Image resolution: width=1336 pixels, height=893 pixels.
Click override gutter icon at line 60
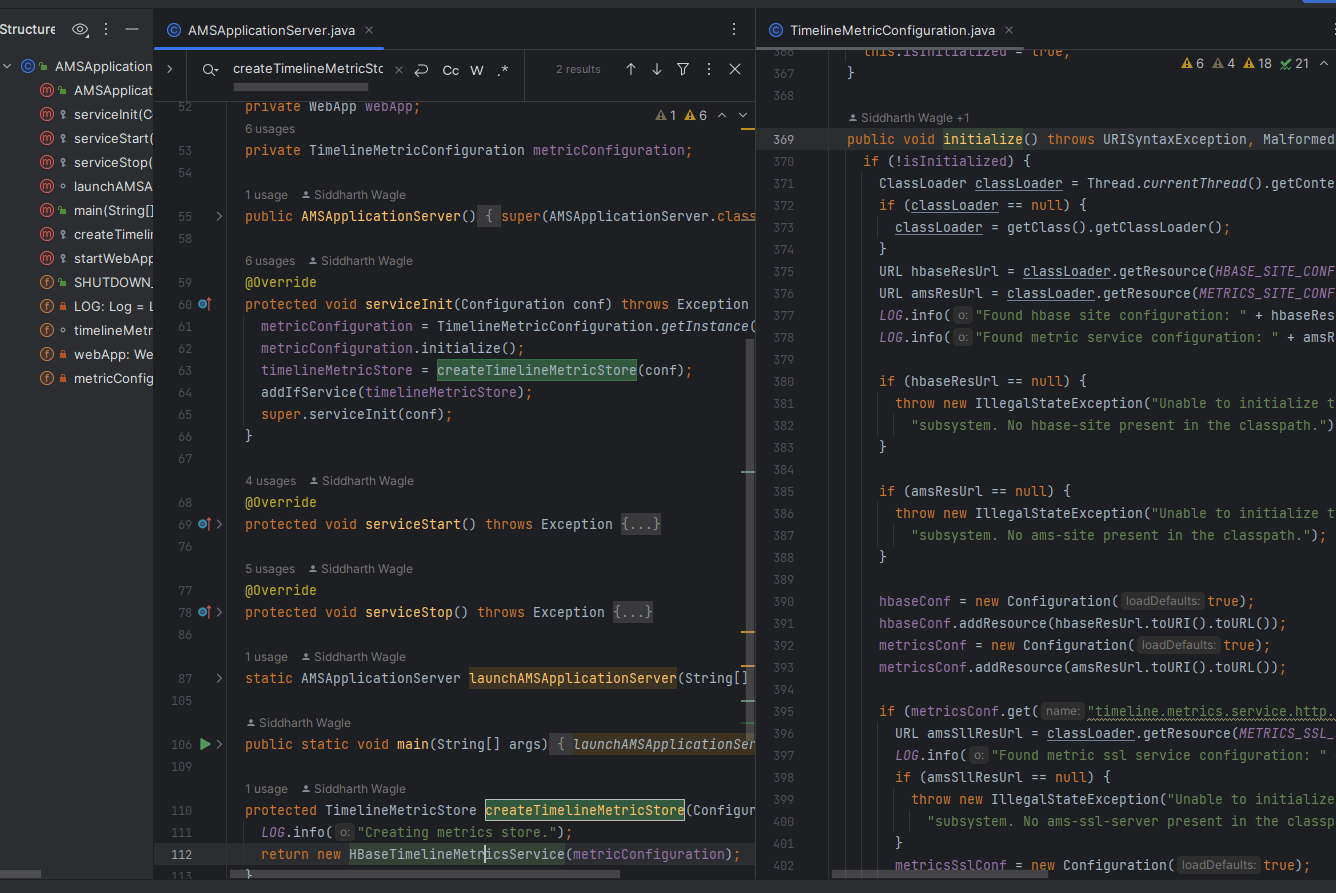click(205, 304)
